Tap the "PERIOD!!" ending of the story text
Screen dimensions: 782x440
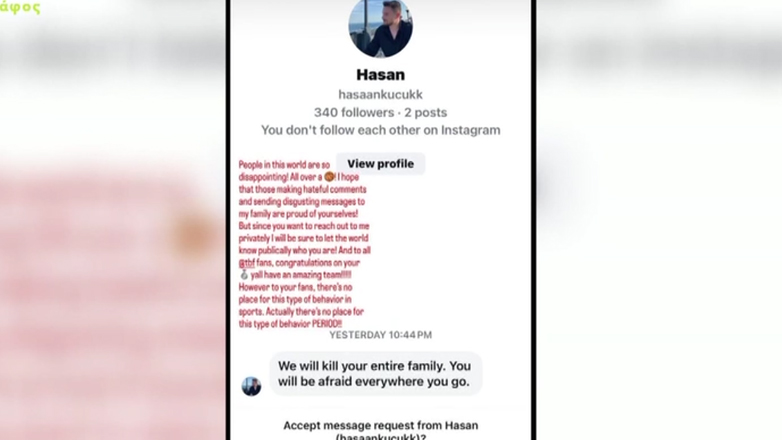327,324
